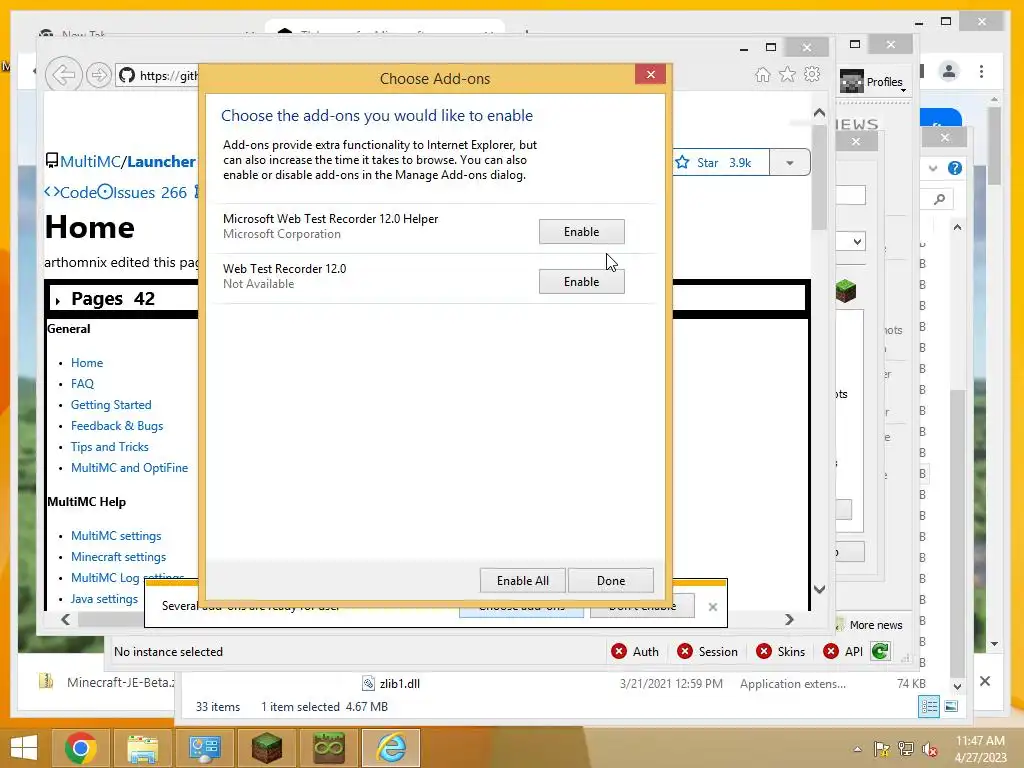The width and height of the screenshot is (1024, 768).
Task: Open the MultiMC settings page
Action: coord(116,536)
